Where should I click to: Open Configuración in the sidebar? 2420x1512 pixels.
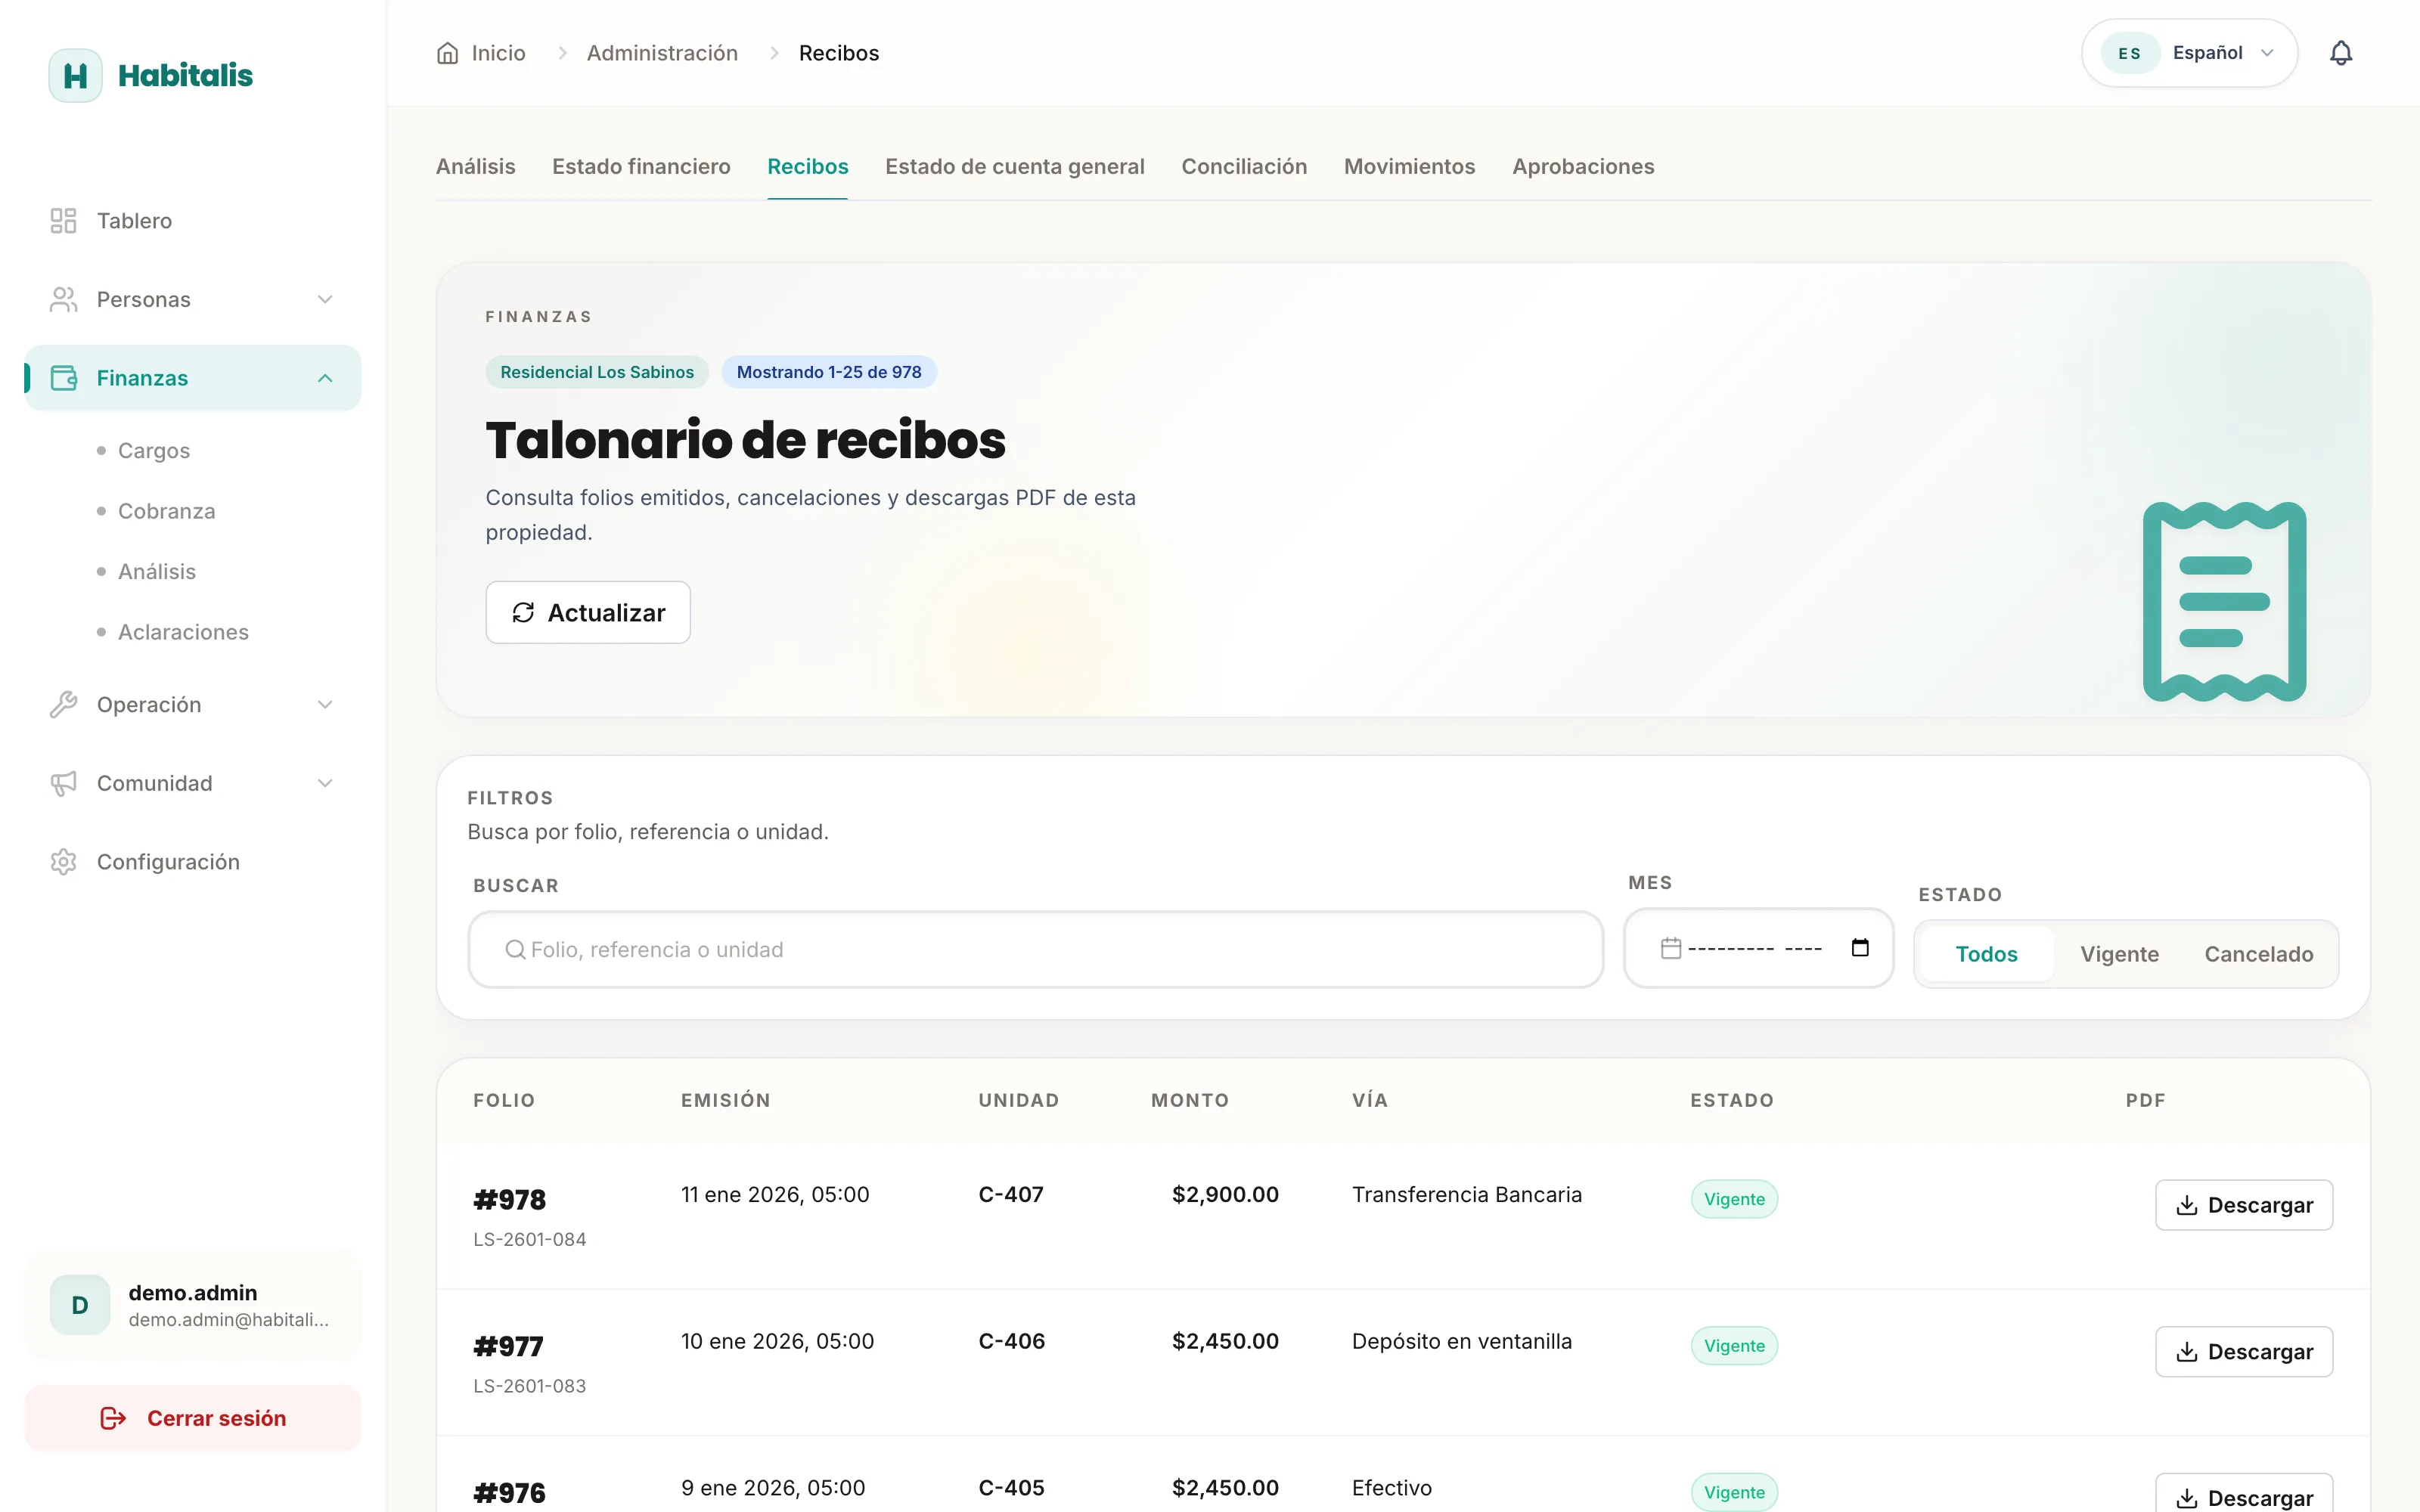pyautogui.click(x=193, y=862)
